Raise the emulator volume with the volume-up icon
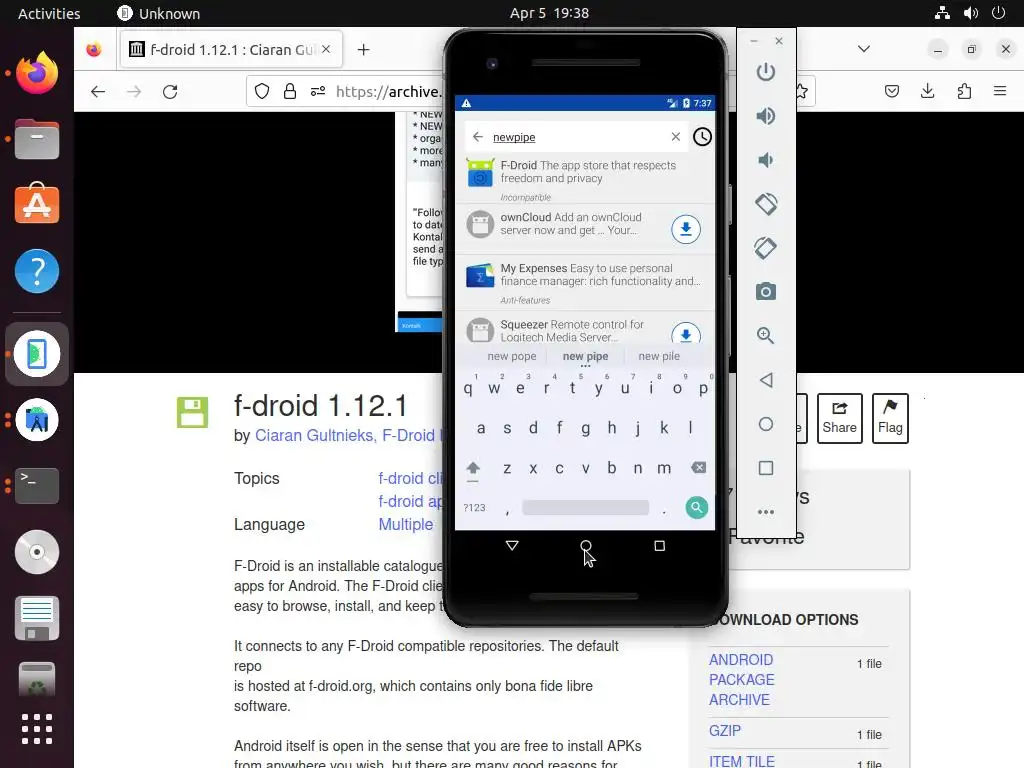The width and height of the screenshot is (1024, 768). [765, 116]
